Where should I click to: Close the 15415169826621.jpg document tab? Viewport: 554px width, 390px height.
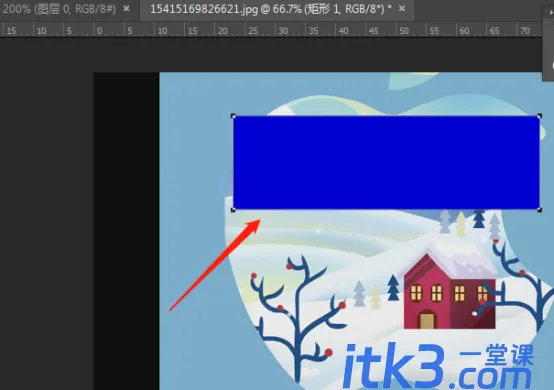point(402,8)
